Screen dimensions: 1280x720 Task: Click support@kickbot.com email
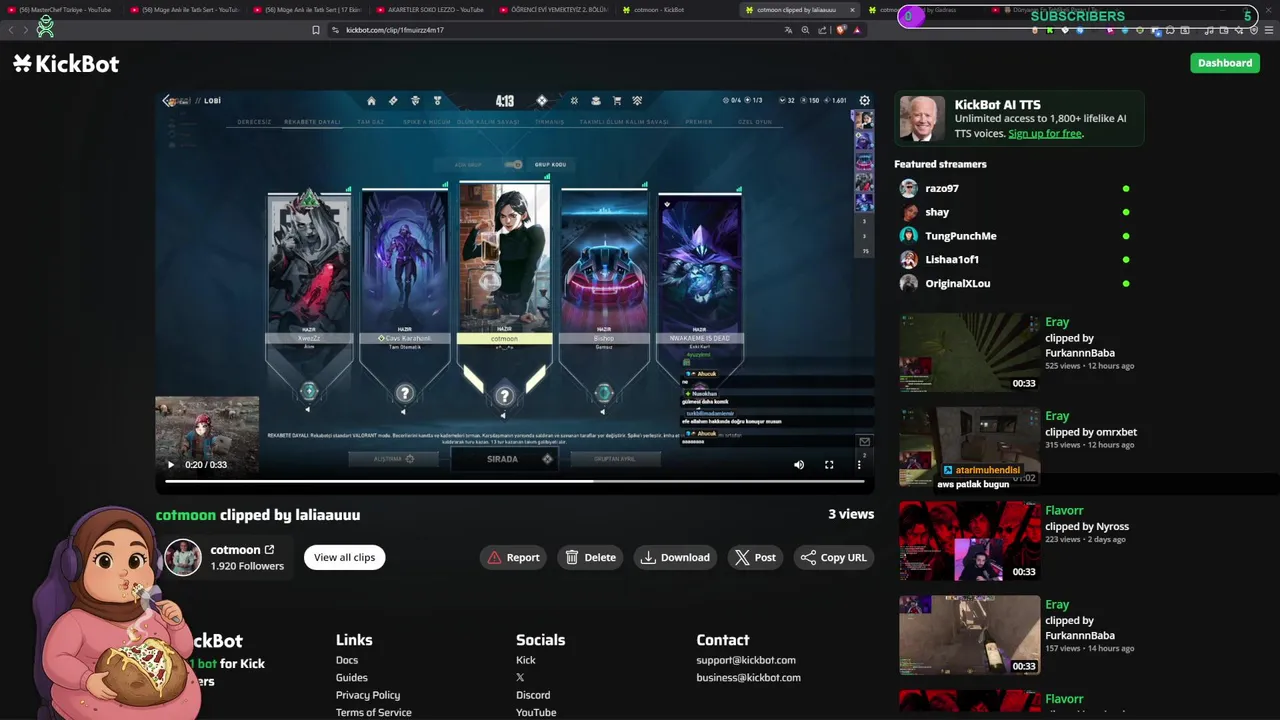coord(746,660)
